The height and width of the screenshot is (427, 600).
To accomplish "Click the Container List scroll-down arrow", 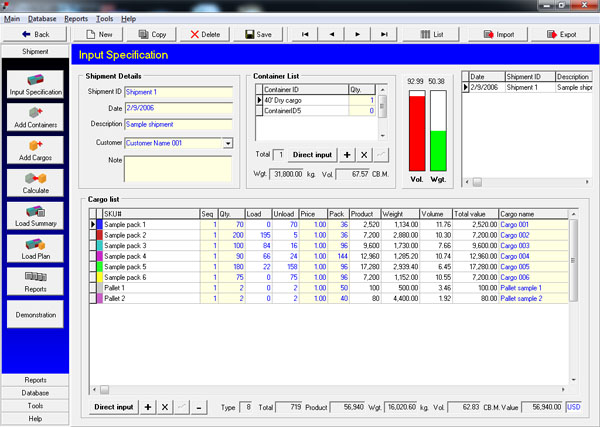I will [382, 136].
